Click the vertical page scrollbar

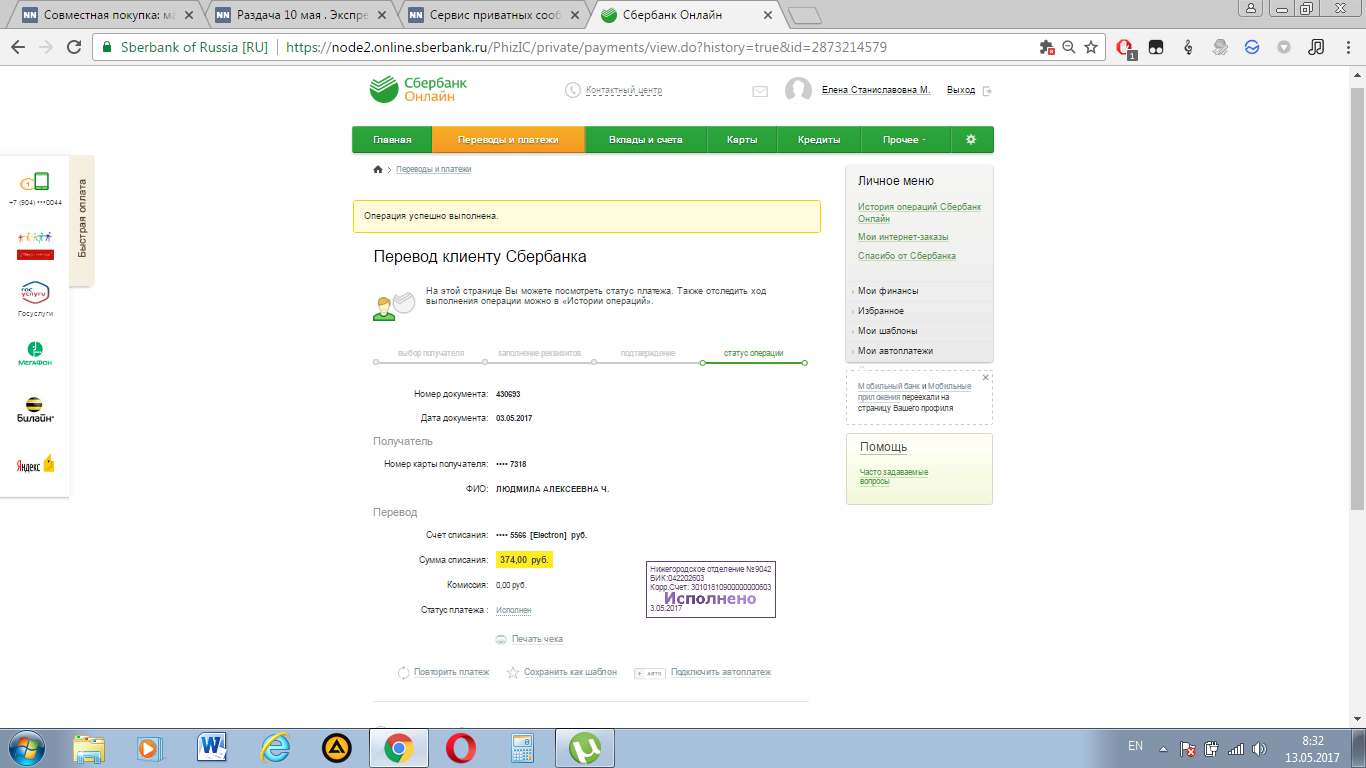point(1358,300)
